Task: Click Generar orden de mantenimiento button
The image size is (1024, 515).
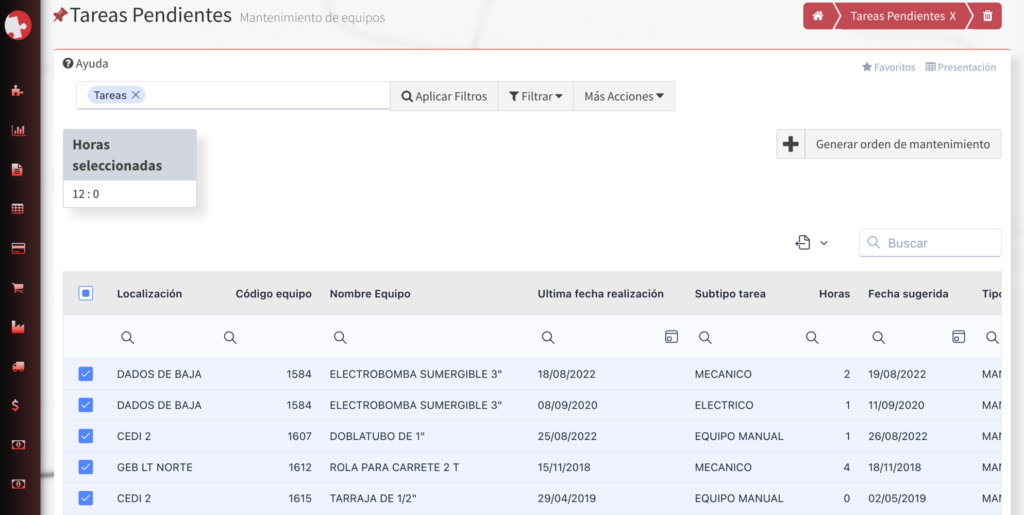Action: 902,144
